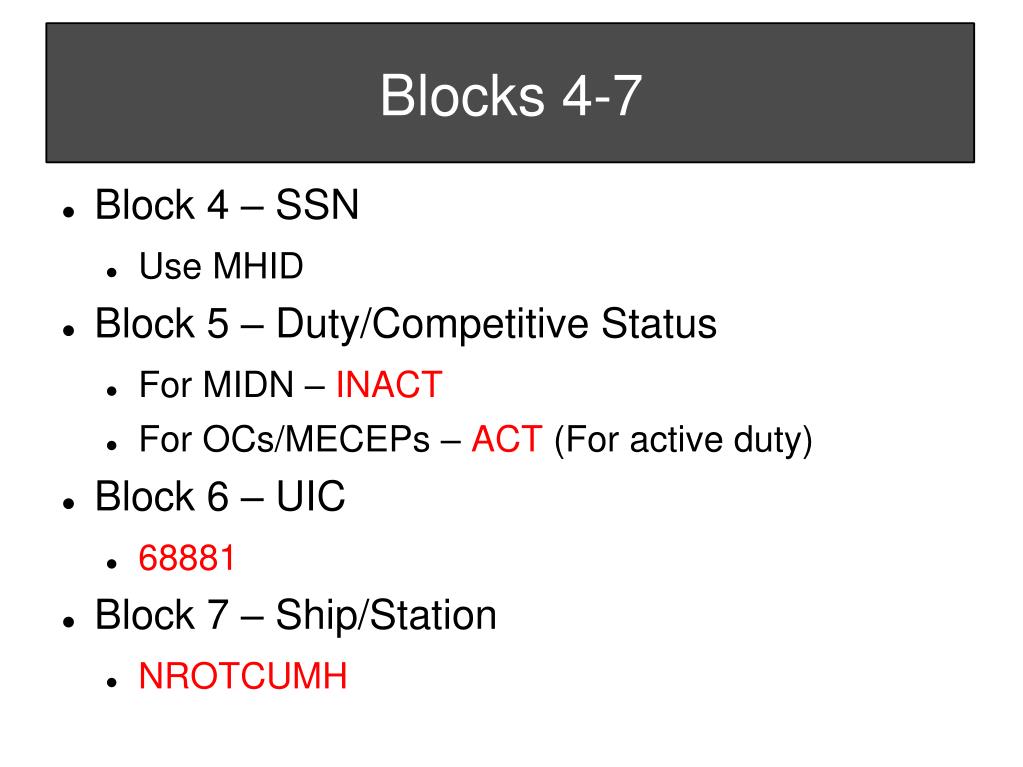This screenshot has width=1023, height=767.
Task: Click the red 'INACT' word
Action: 389,384
